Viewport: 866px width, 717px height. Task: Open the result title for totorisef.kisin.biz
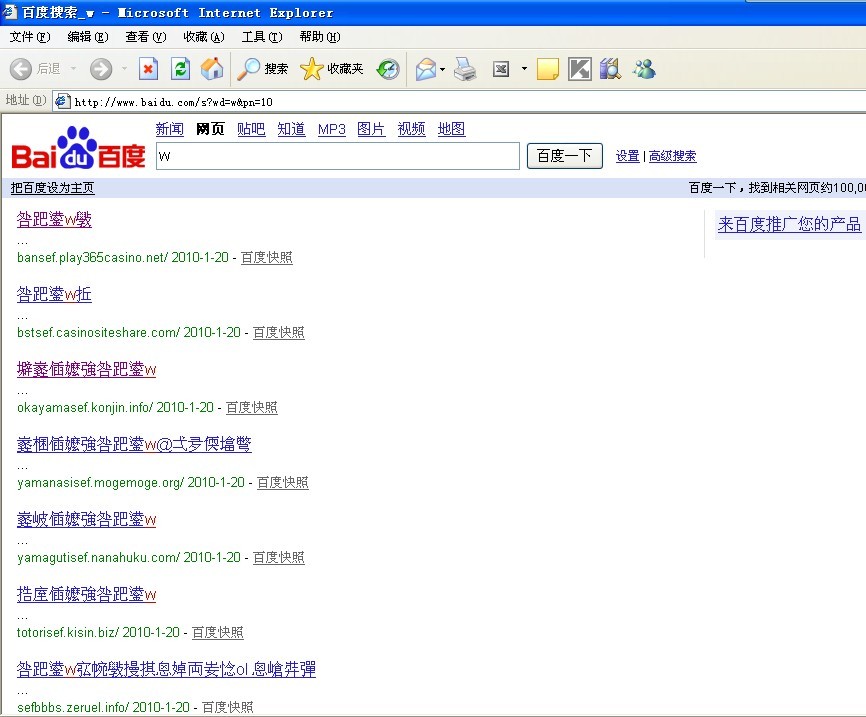click(x=87, y=595)
